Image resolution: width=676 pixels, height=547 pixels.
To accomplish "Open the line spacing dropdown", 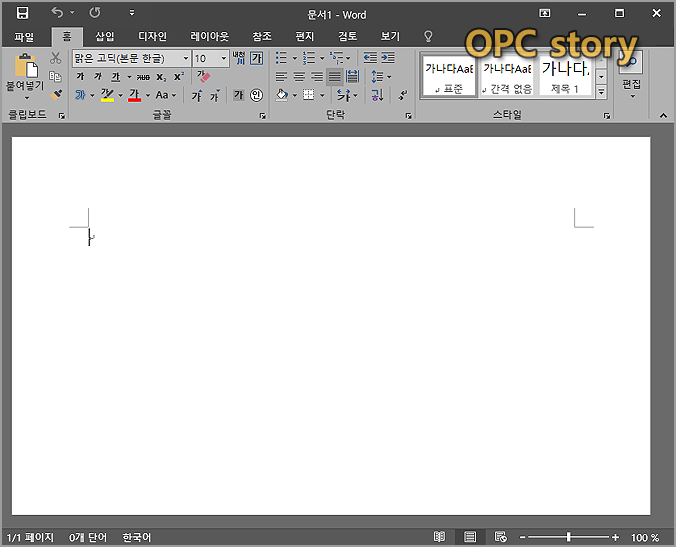I will click(381, 77).
